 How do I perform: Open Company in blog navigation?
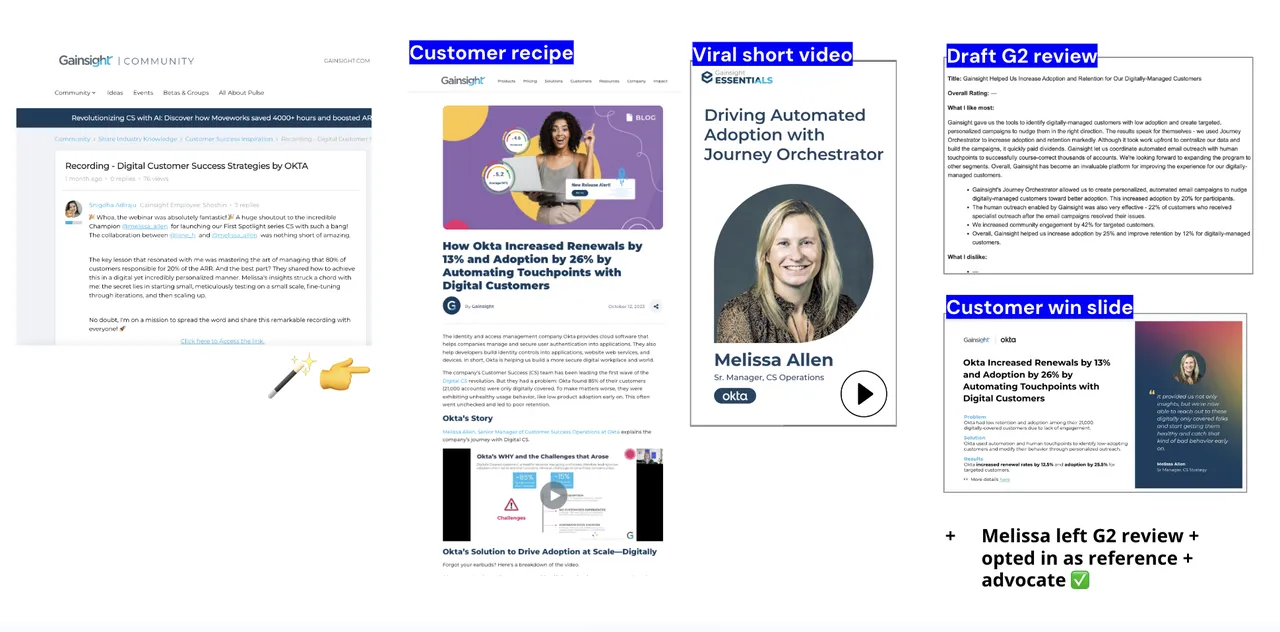pyautogui.click(x=636, y=81)
